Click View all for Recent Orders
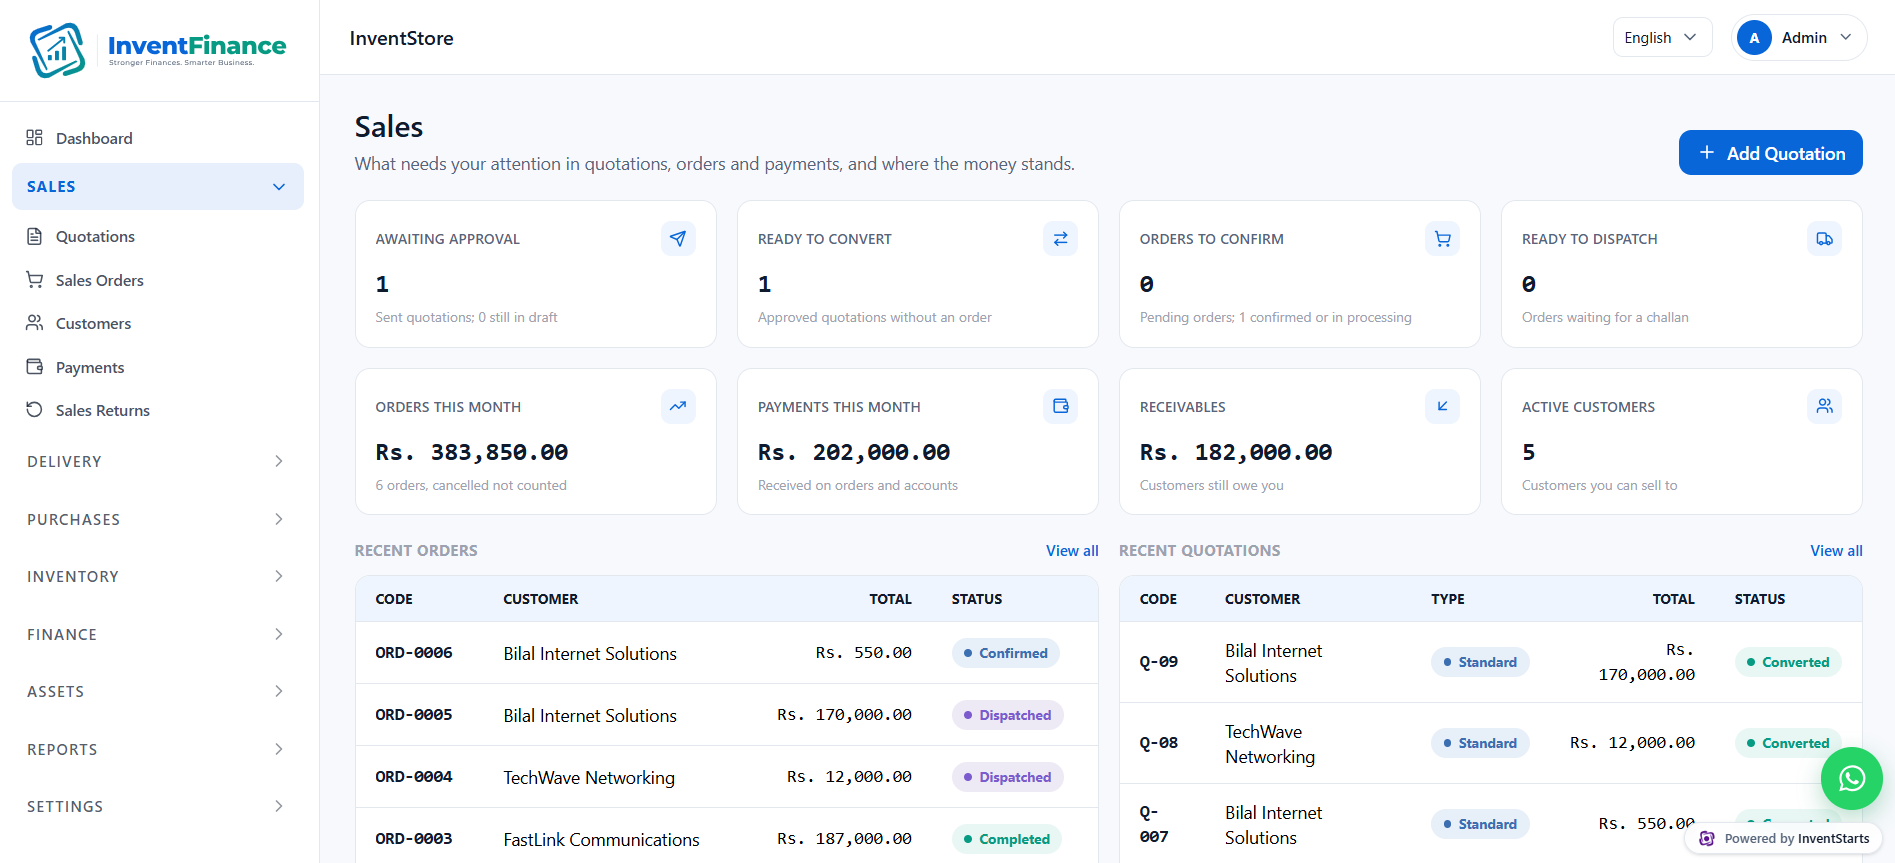Screen dimensions: 1895x863 pos(1072,551)
